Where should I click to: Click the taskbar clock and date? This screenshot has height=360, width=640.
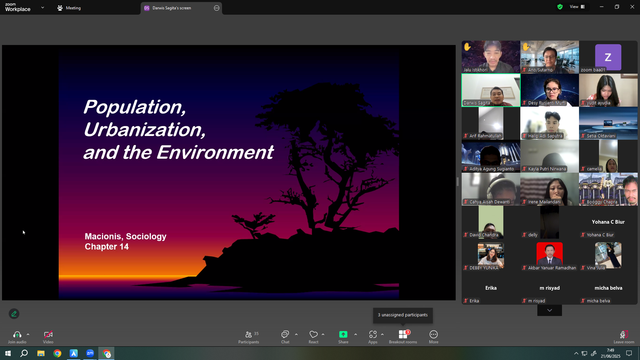click(611, 353)
